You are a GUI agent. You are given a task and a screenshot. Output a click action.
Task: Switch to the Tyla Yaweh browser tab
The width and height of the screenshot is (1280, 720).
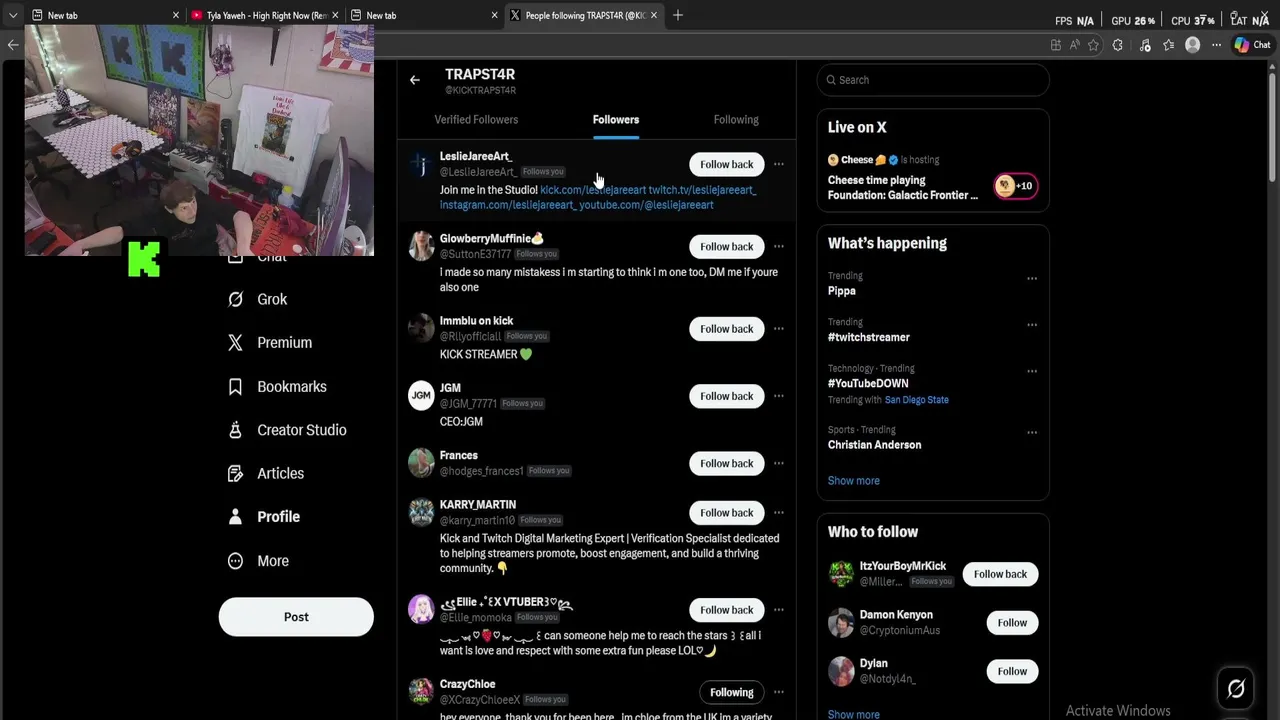[264, 15]
